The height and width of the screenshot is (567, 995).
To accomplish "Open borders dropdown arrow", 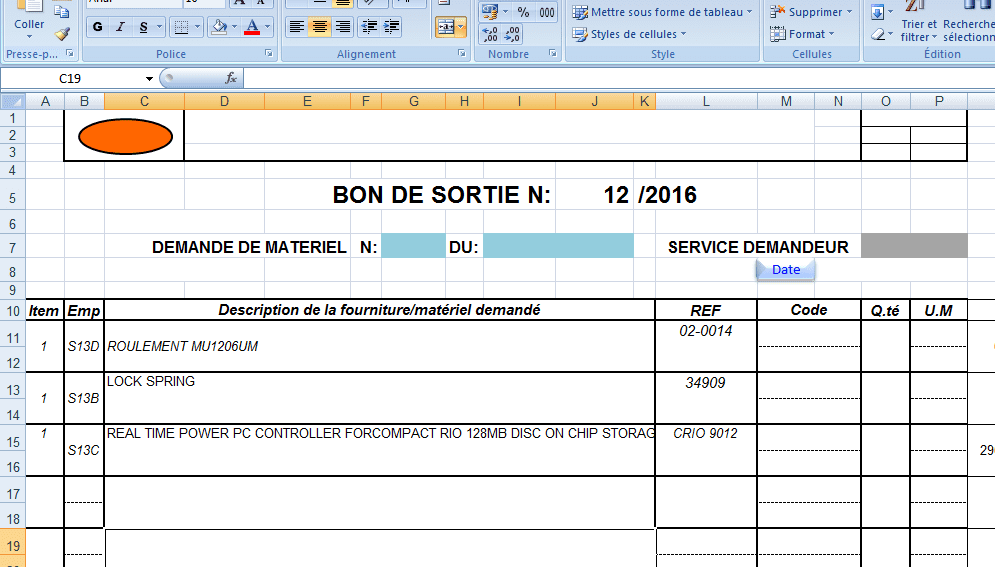I will 197,27.
